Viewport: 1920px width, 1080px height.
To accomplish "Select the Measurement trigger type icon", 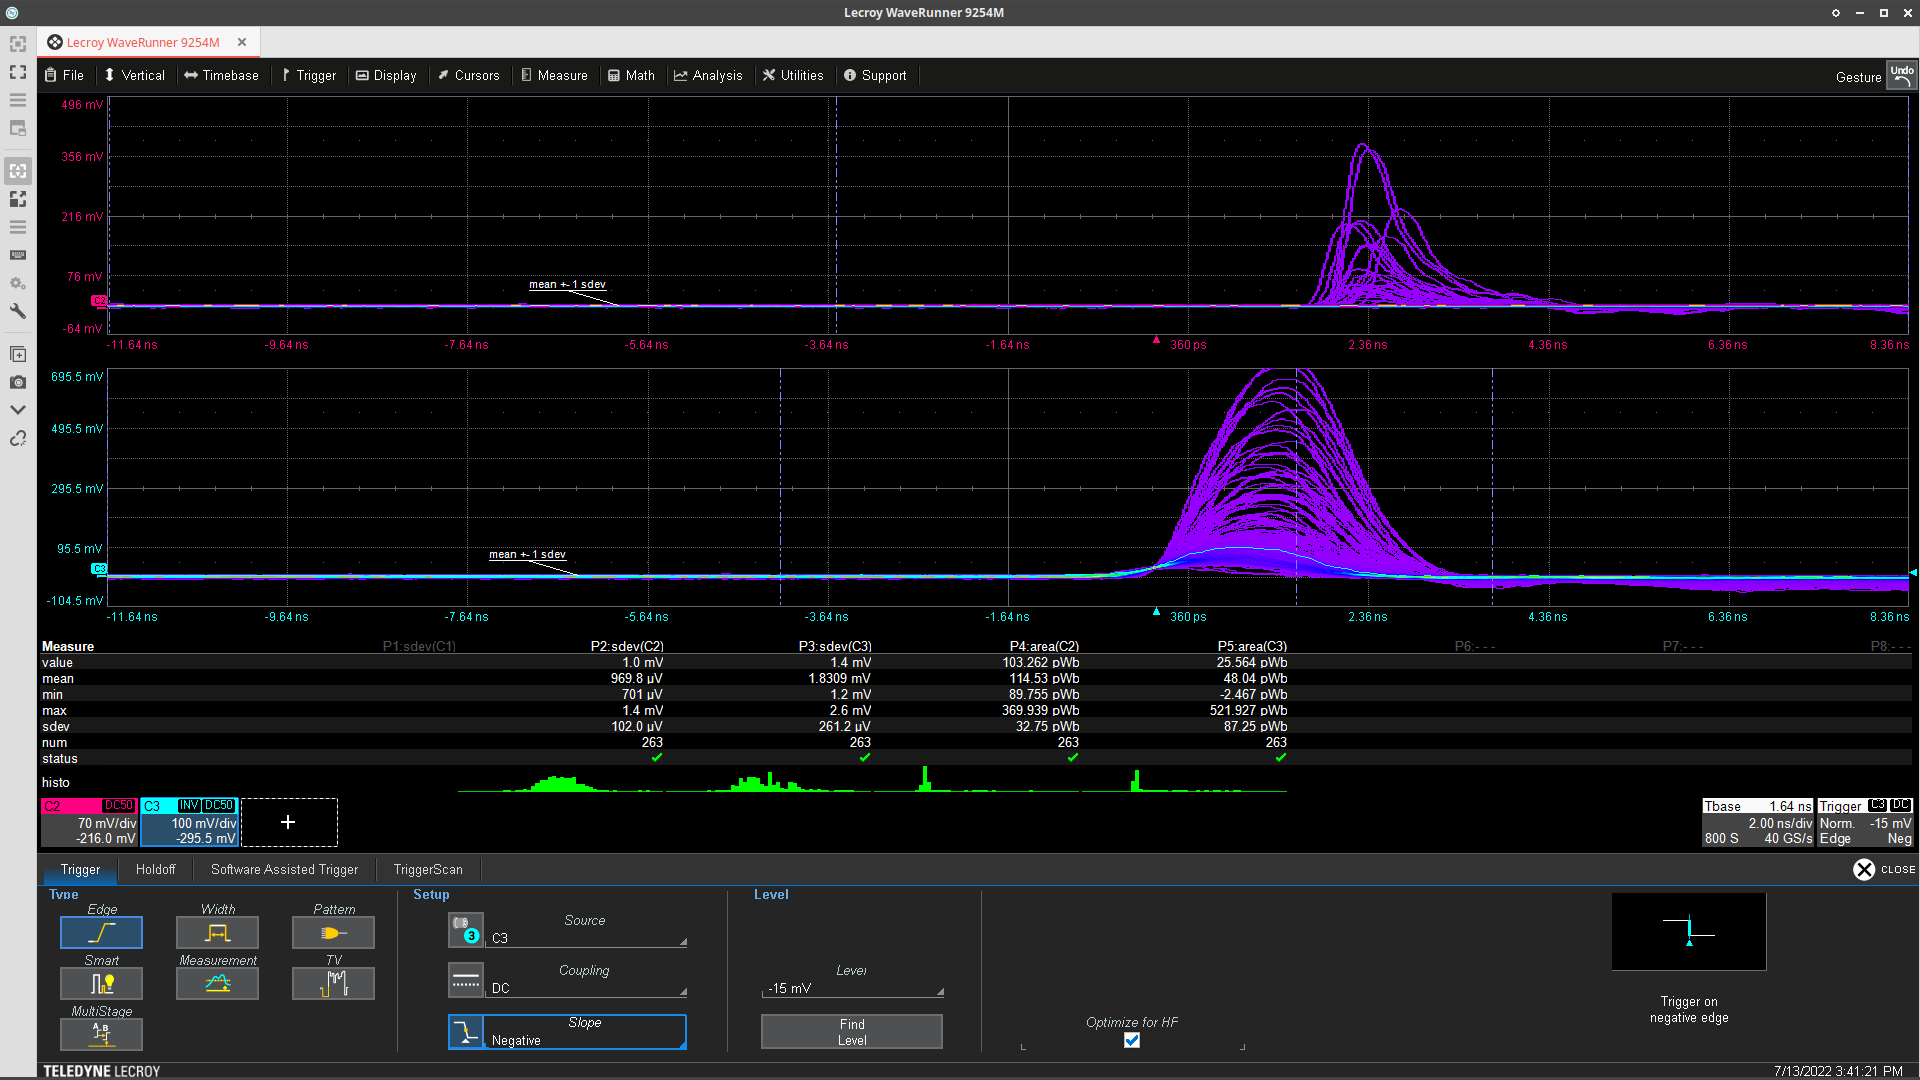I will point(217,983).
